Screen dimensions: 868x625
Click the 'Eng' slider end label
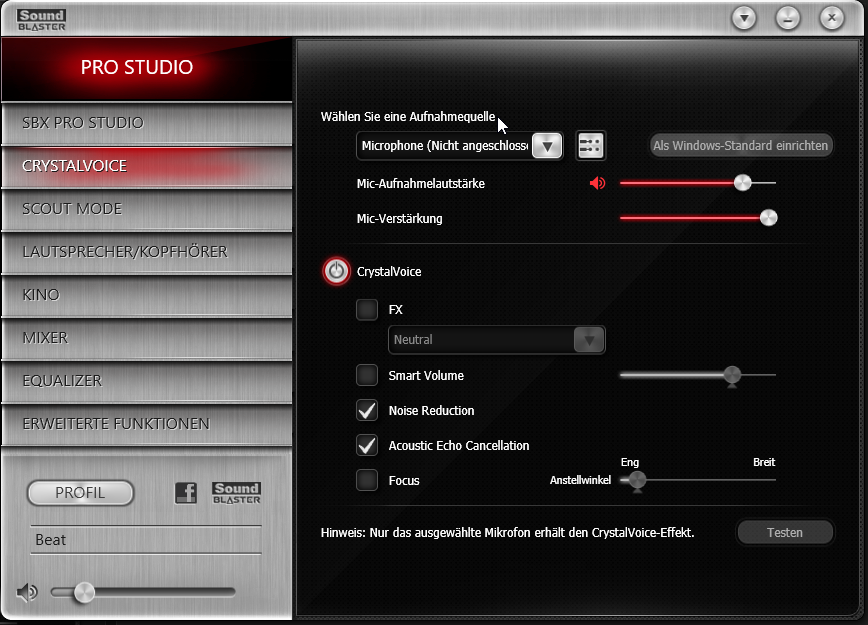coord(629,462)
